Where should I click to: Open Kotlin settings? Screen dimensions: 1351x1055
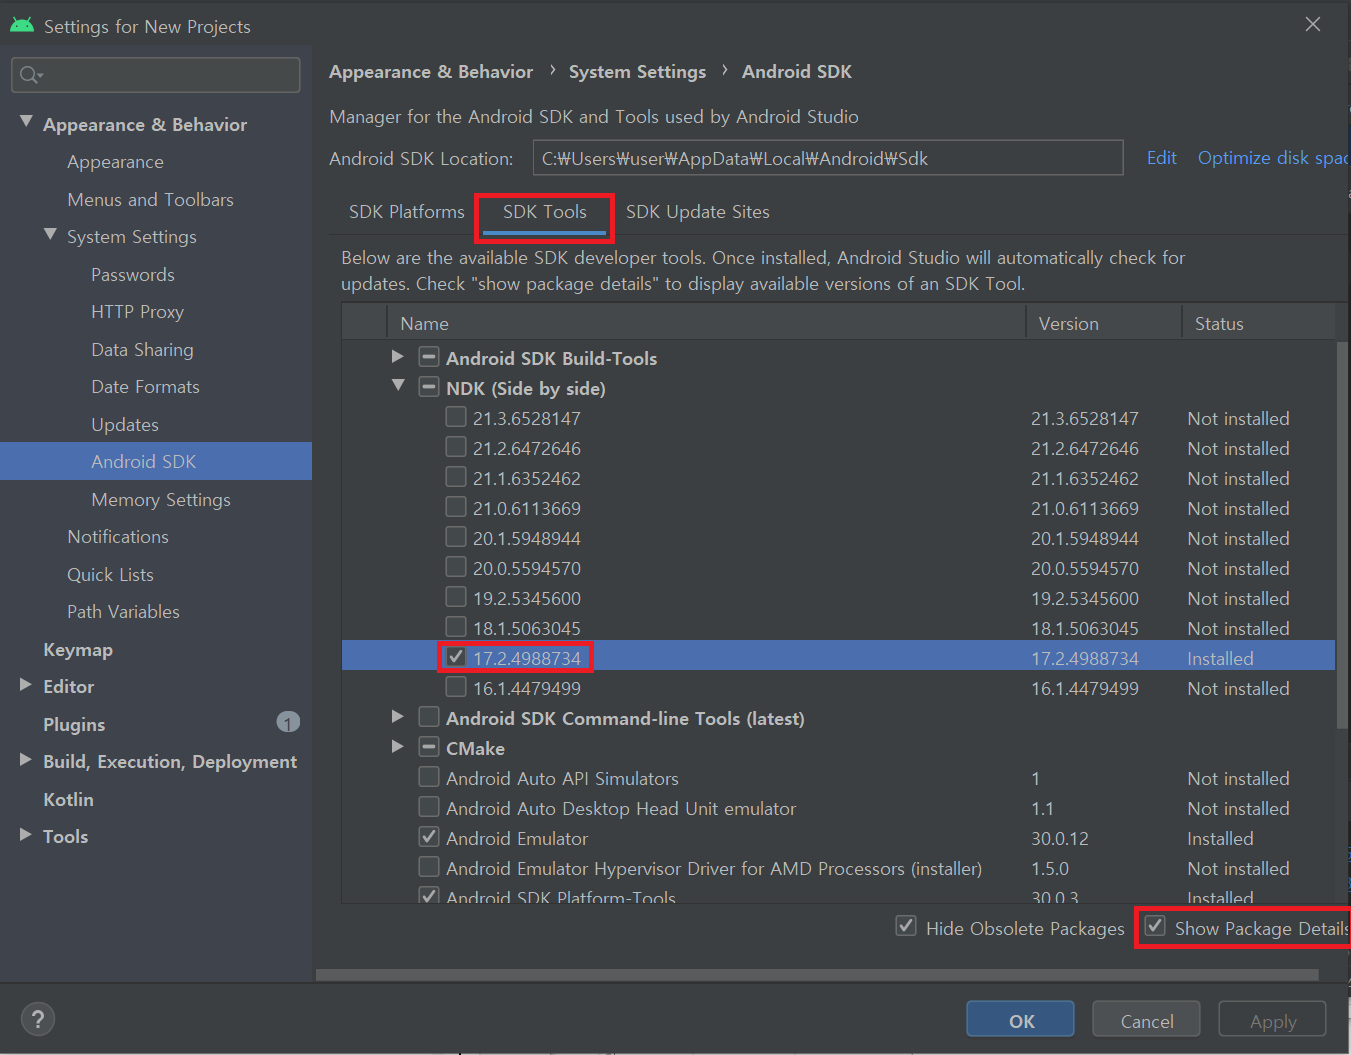click(x=68, y=800)
